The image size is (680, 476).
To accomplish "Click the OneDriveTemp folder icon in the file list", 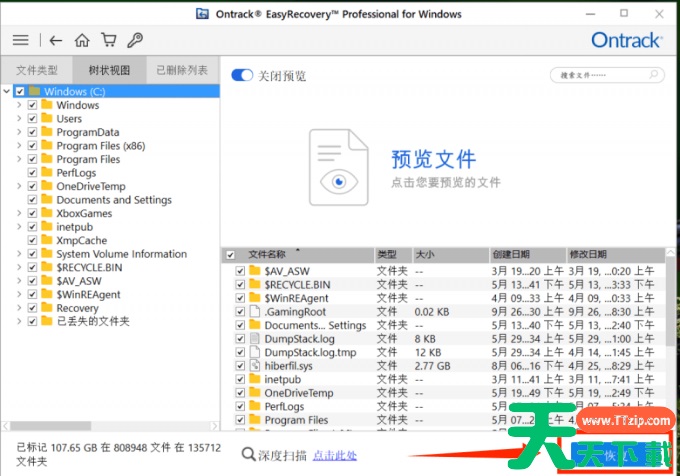I will tap(255, 392).
